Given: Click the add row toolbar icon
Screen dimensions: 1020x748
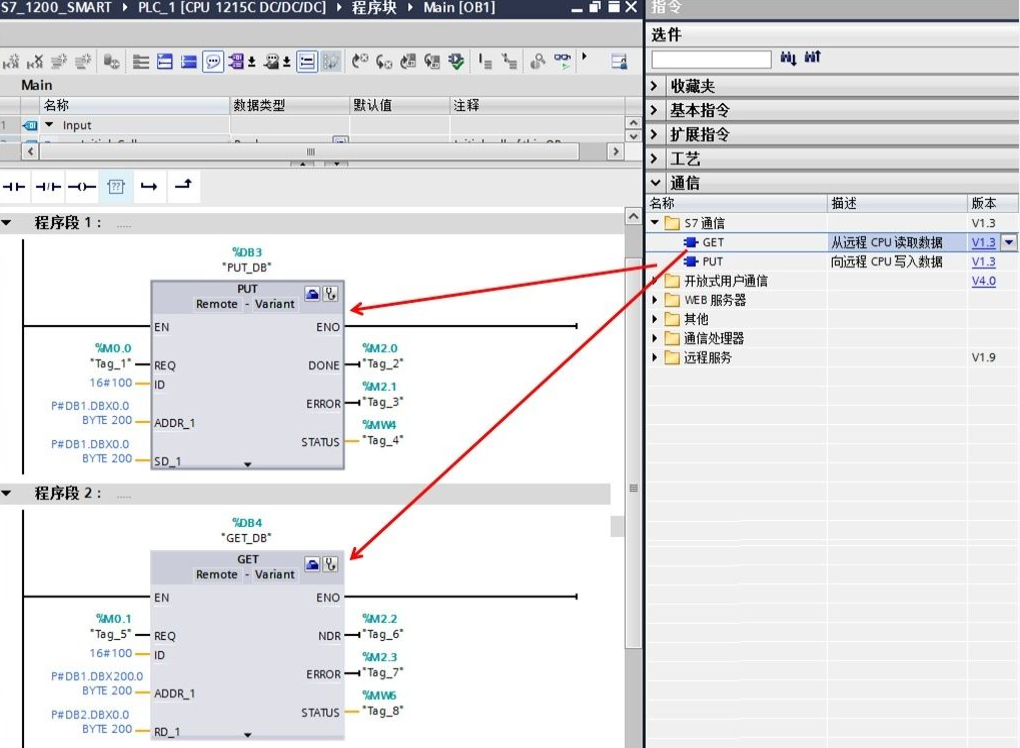Looking at the screenshot, I should [x=83, y=62].
